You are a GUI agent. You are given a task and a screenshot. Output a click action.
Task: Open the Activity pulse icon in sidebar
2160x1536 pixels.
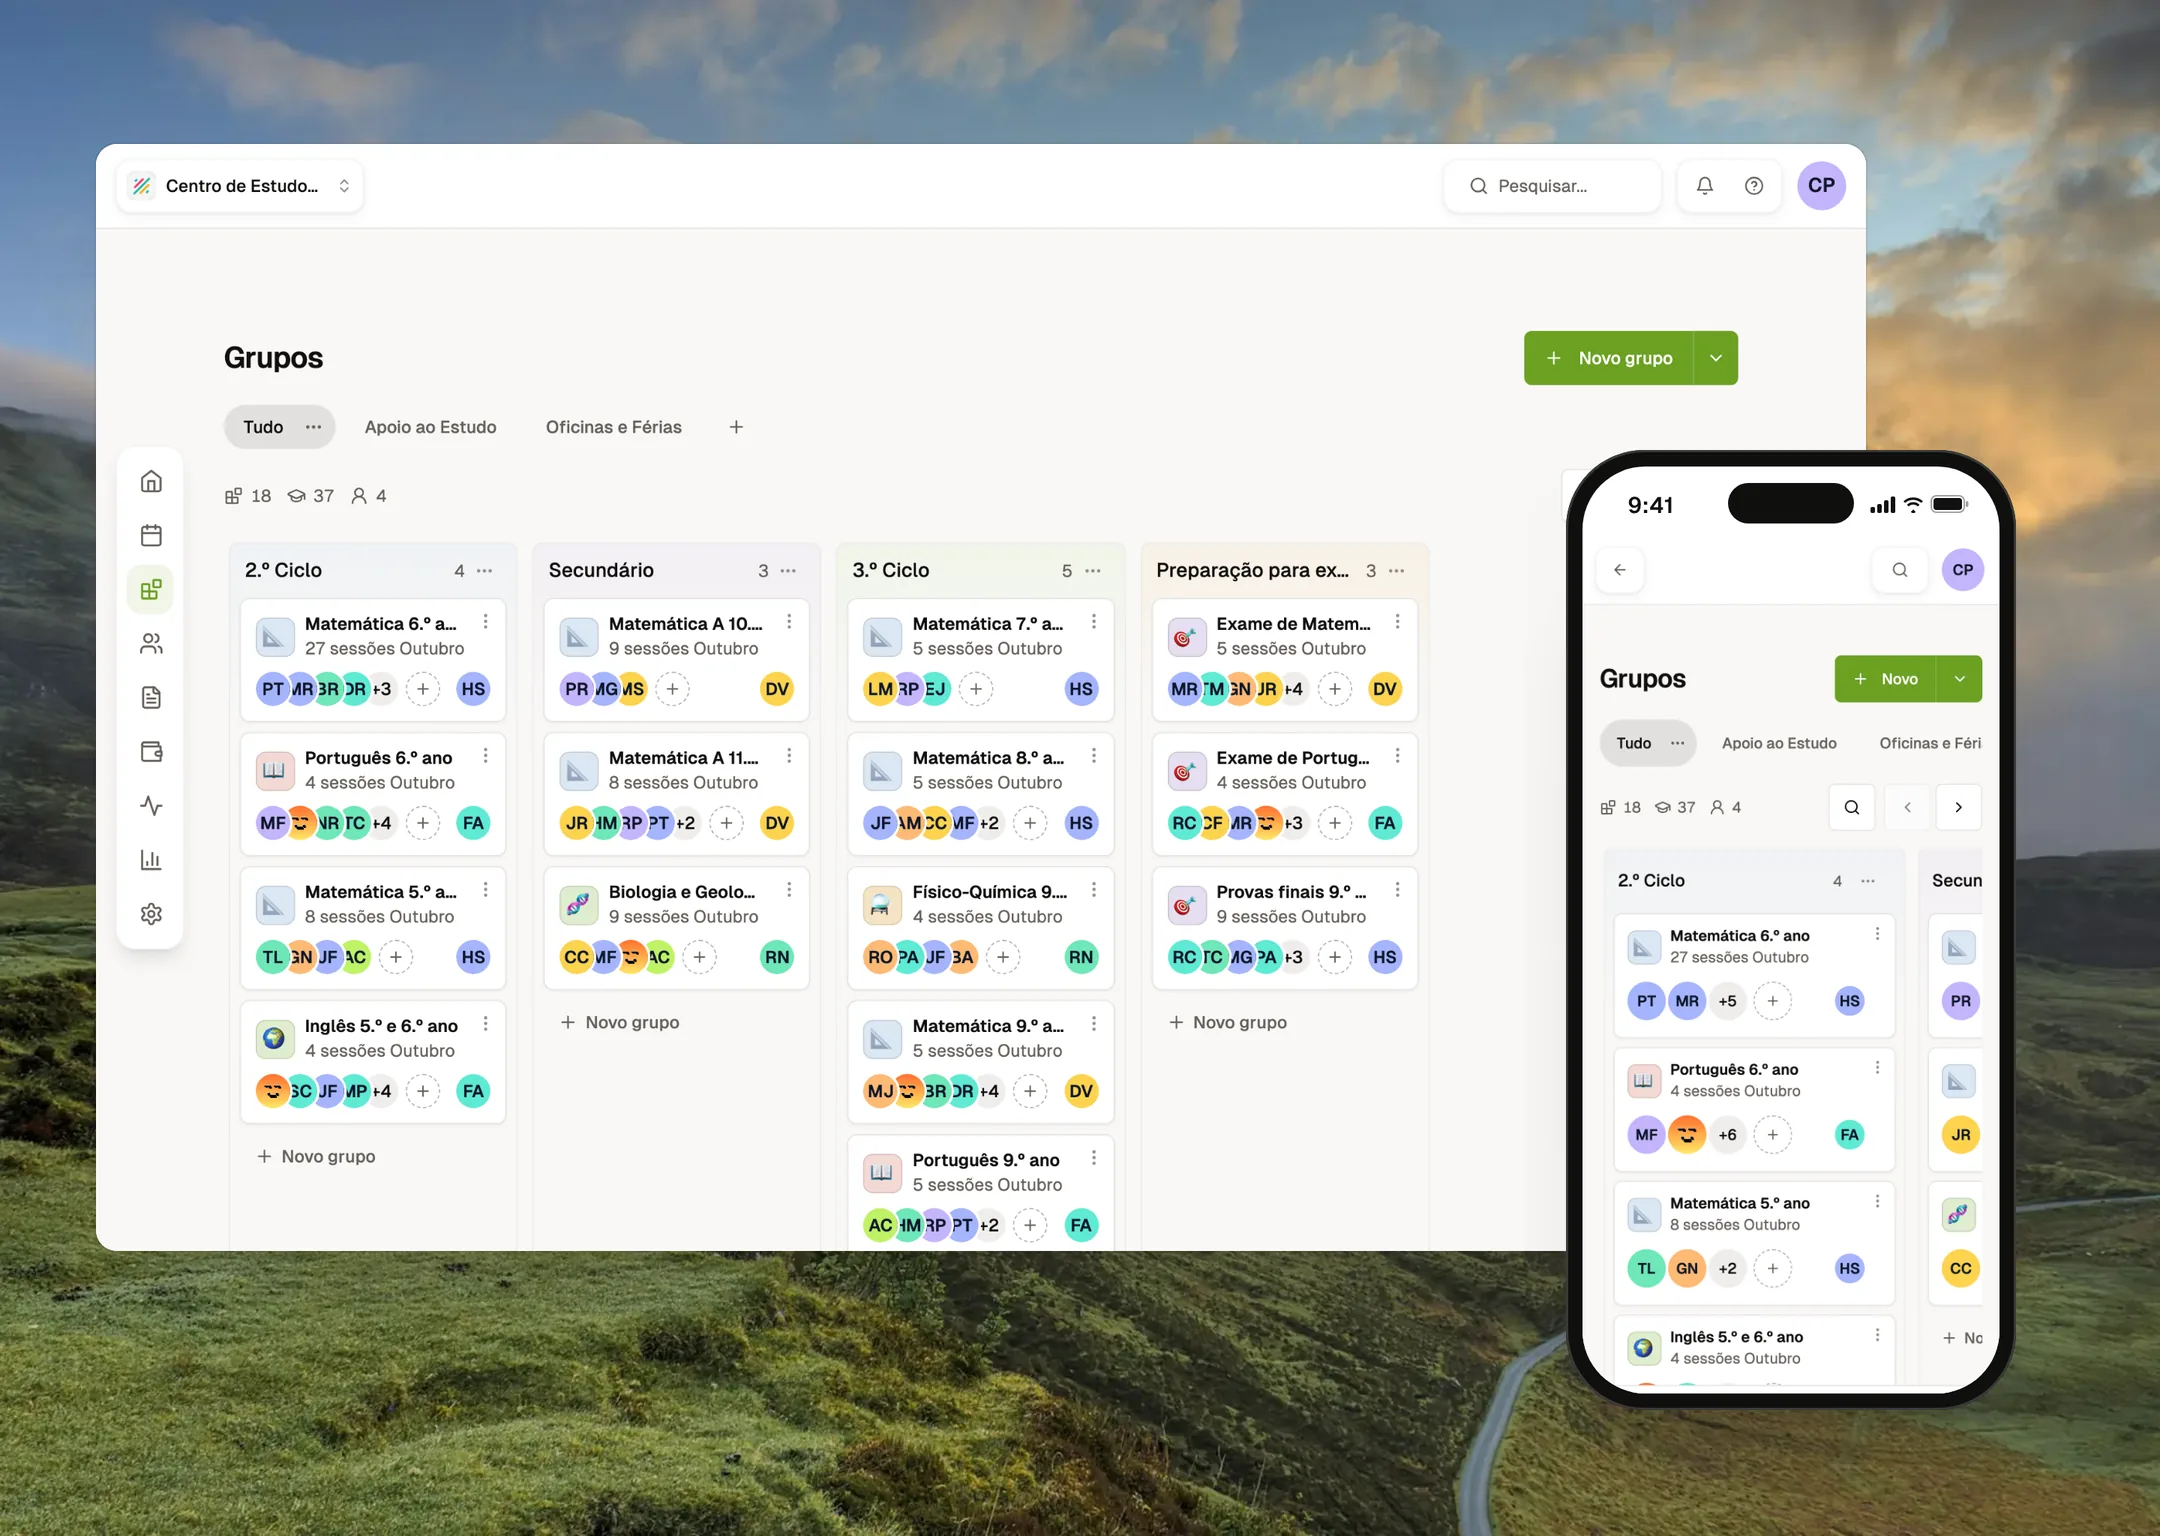click(x=151, y=805)
